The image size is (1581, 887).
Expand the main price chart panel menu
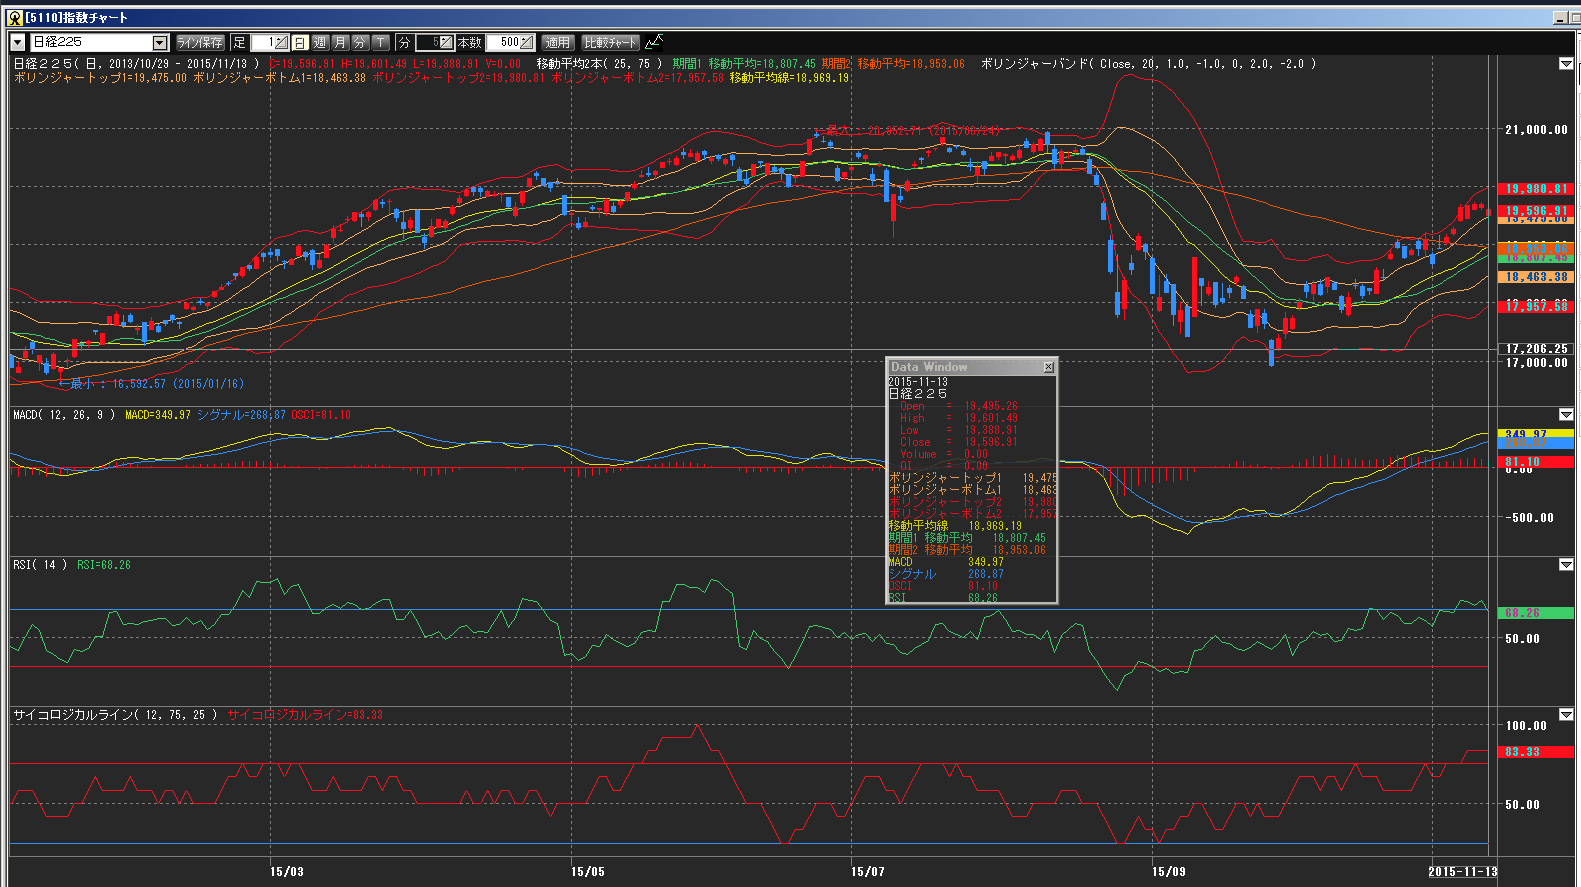[1566, 64]
